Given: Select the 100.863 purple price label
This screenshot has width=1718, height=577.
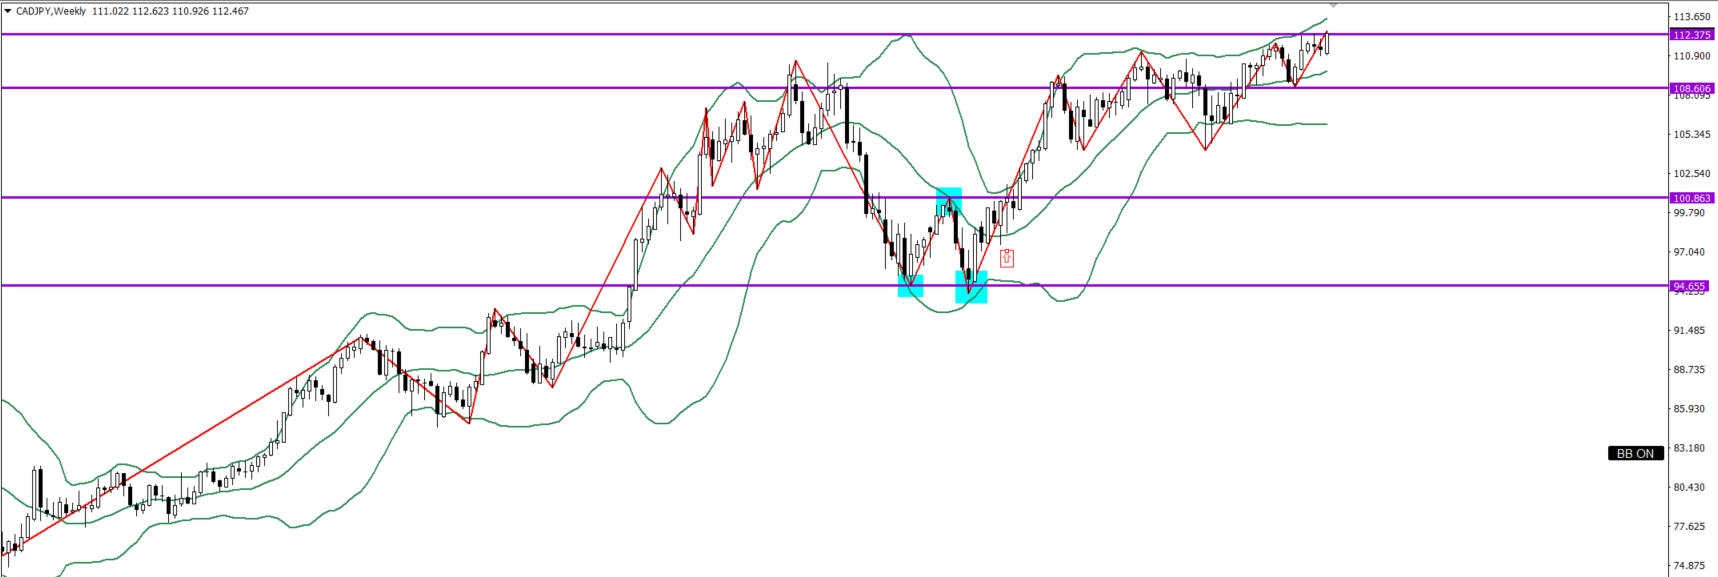Looking at the screenshot, I should [1692, 198].
